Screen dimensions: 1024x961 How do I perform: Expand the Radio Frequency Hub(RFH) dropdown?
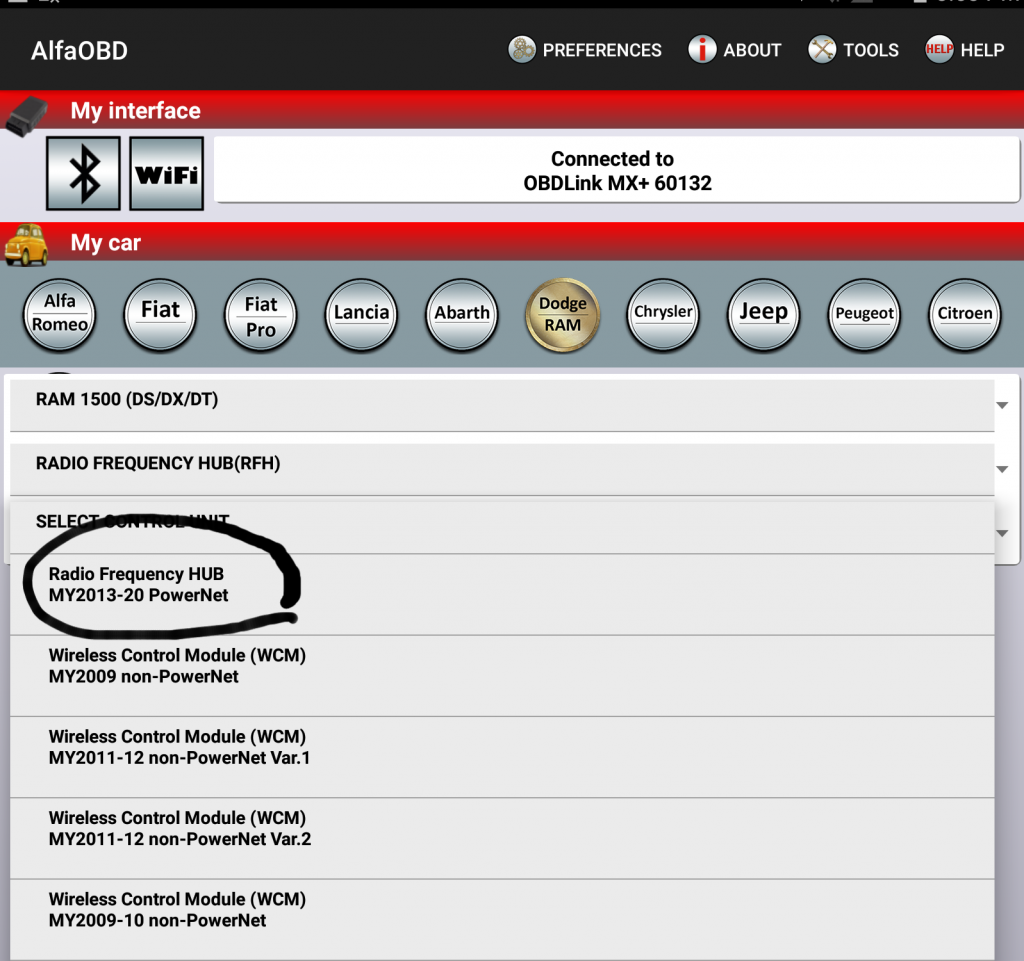502,469
